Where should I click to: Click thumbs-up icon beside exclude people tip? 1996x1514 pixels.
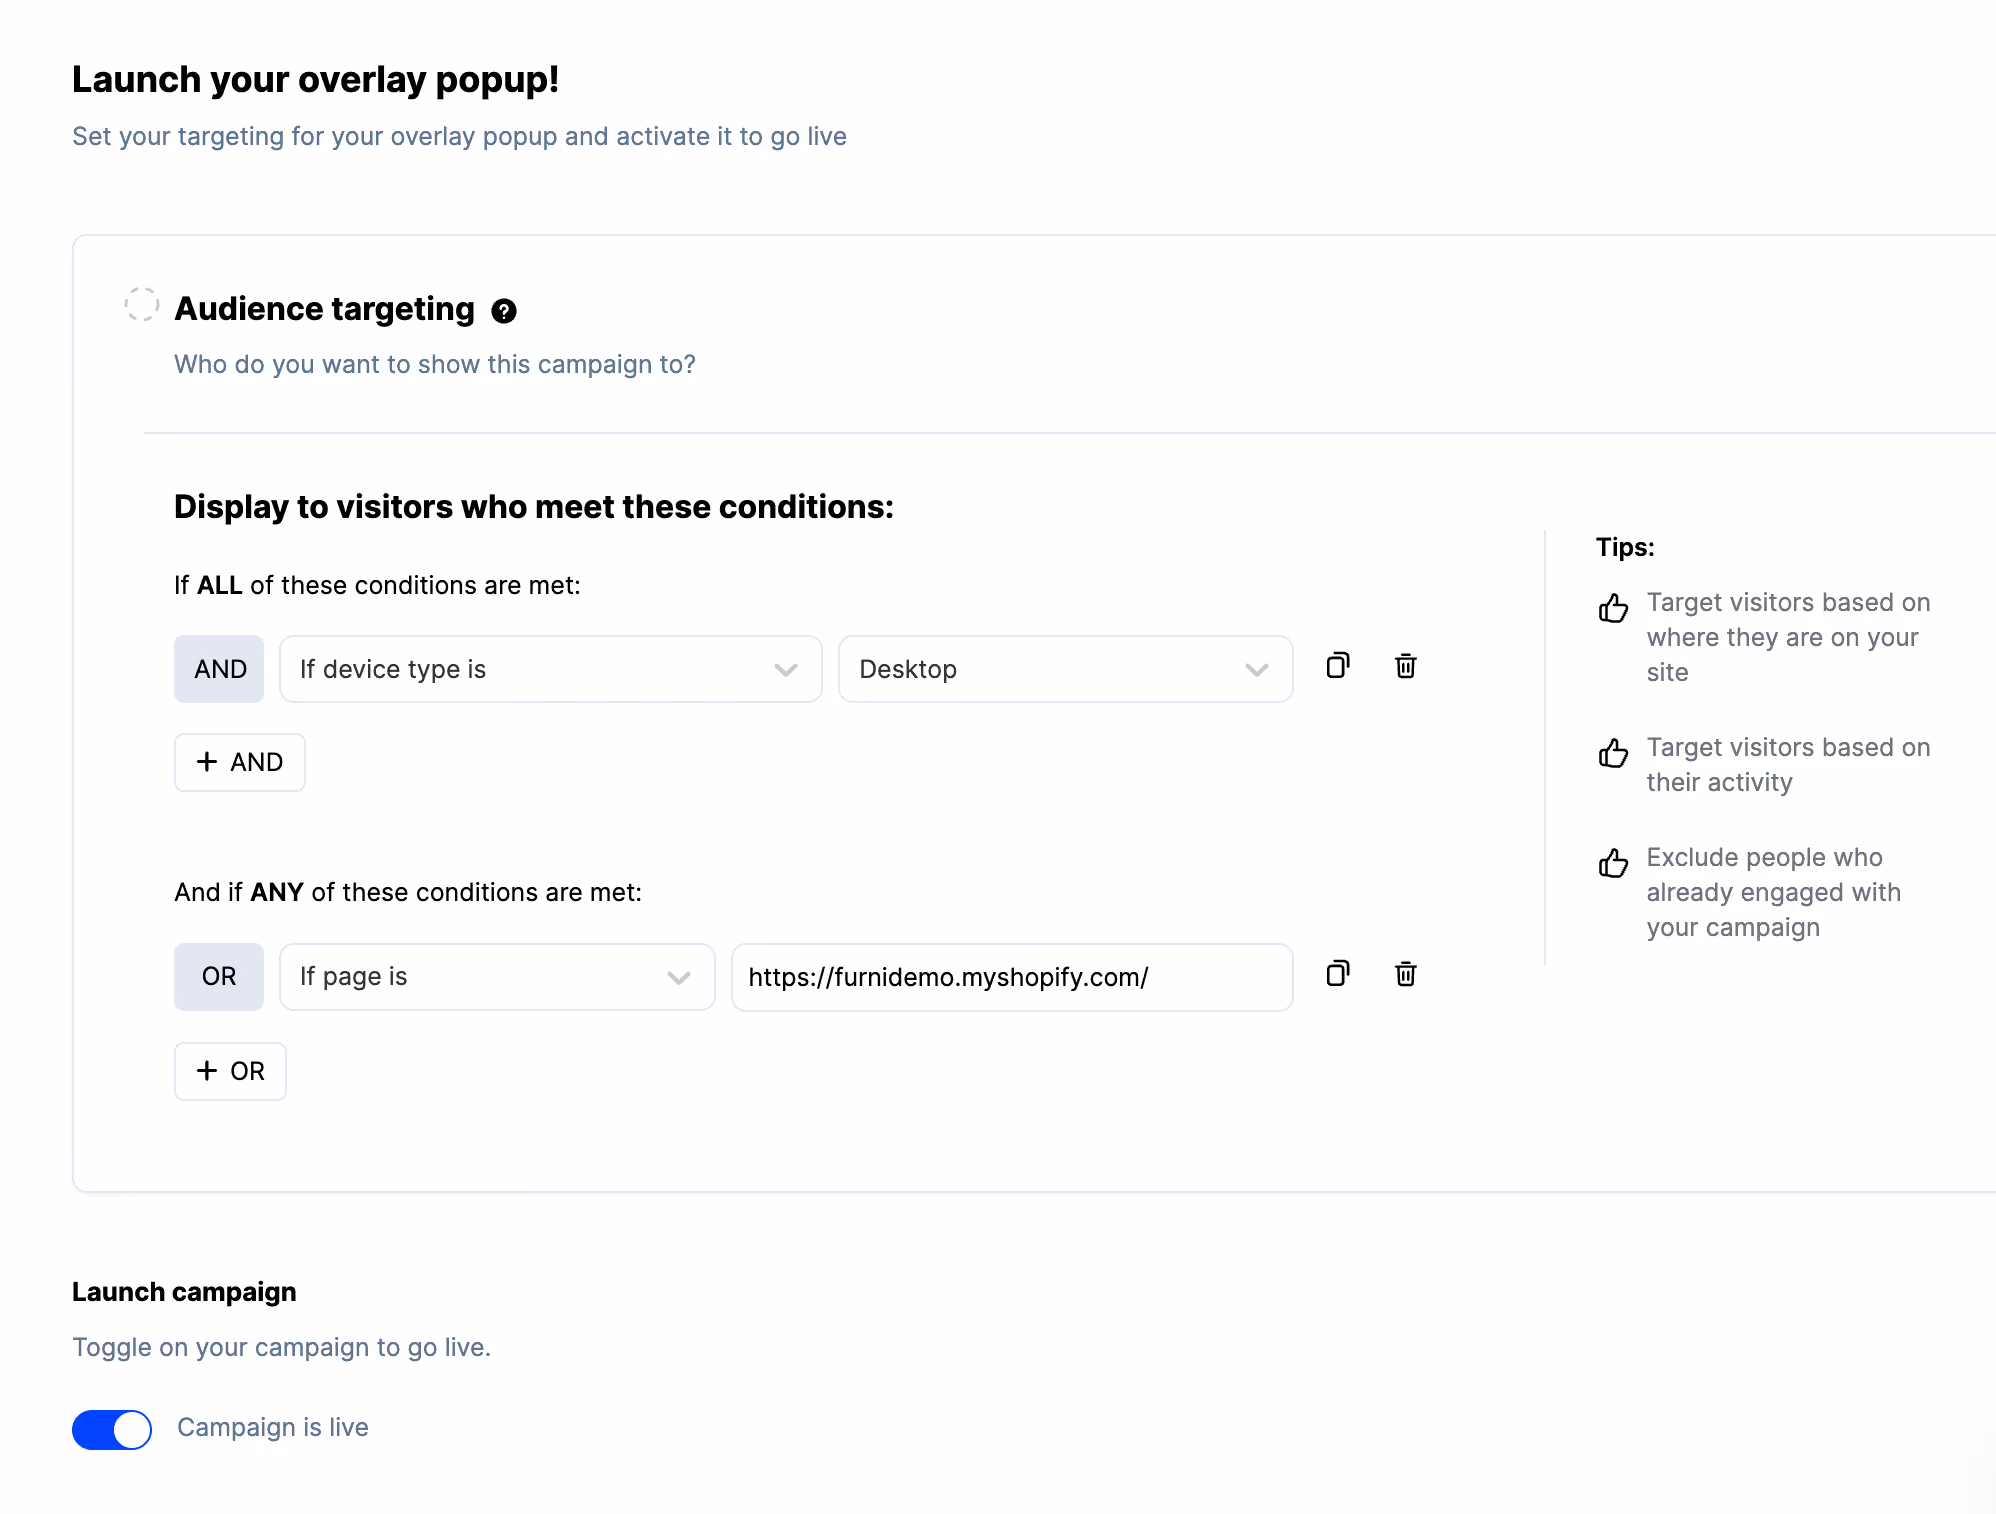(1613, 862)
